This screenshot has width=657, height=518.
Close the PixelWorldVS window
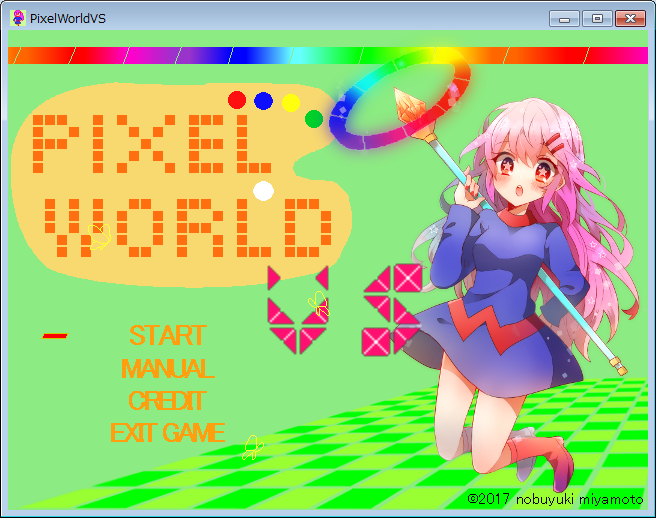tap(630, 19)
